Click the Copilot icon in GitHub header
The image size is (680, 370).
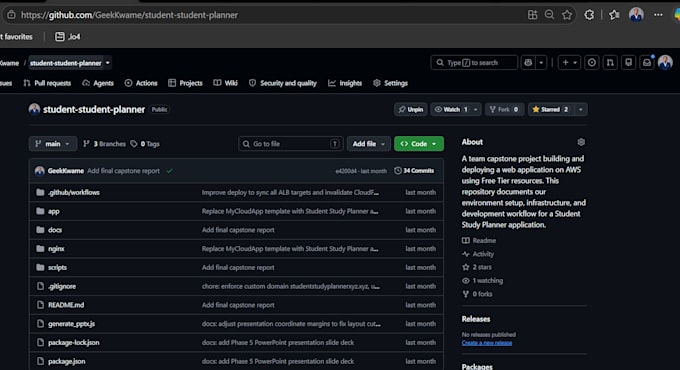click(x=528, y=62)
